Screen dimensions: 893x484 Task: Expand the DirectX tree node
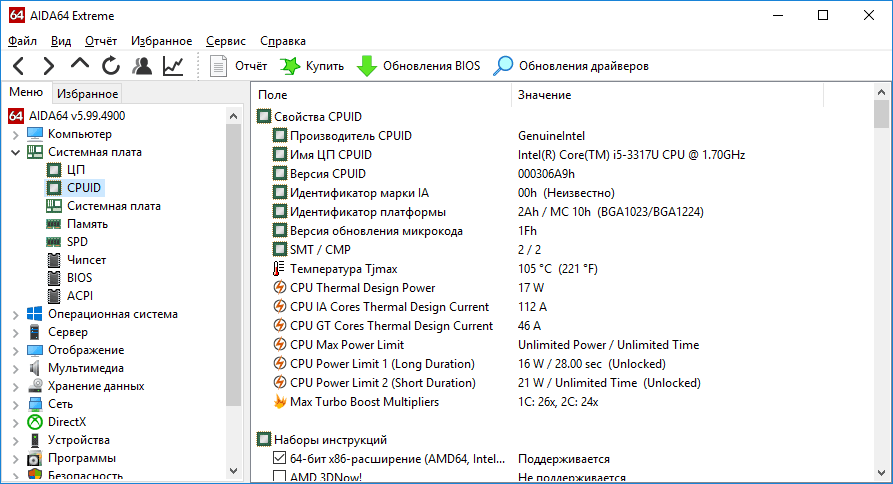click(15, 423)
